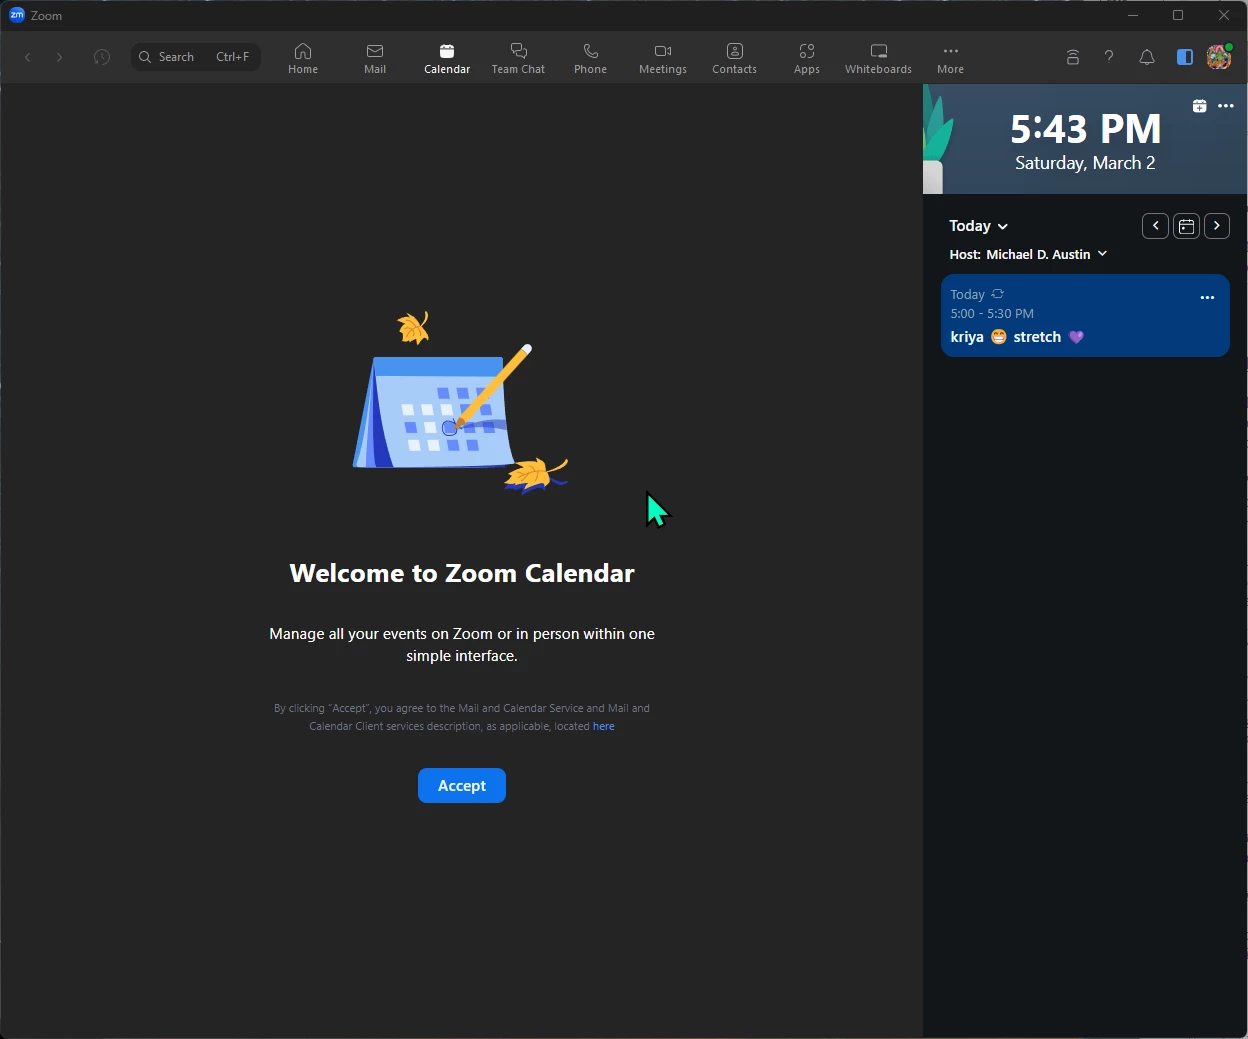Maximize the Zoom window

pyautogui.click(x=1178, y=15)
